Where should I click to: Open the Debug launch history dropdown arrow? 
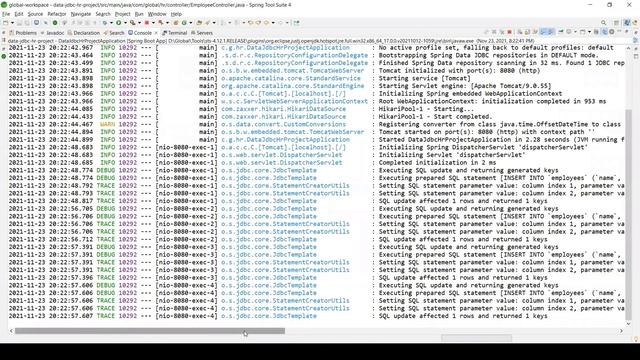111,23
